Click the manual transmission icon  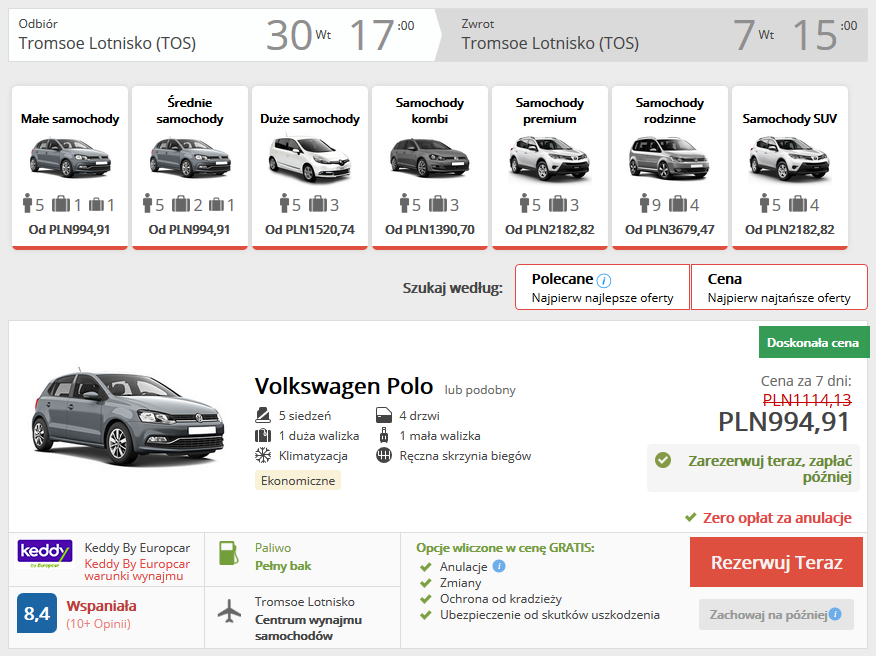tap(385, 455)
